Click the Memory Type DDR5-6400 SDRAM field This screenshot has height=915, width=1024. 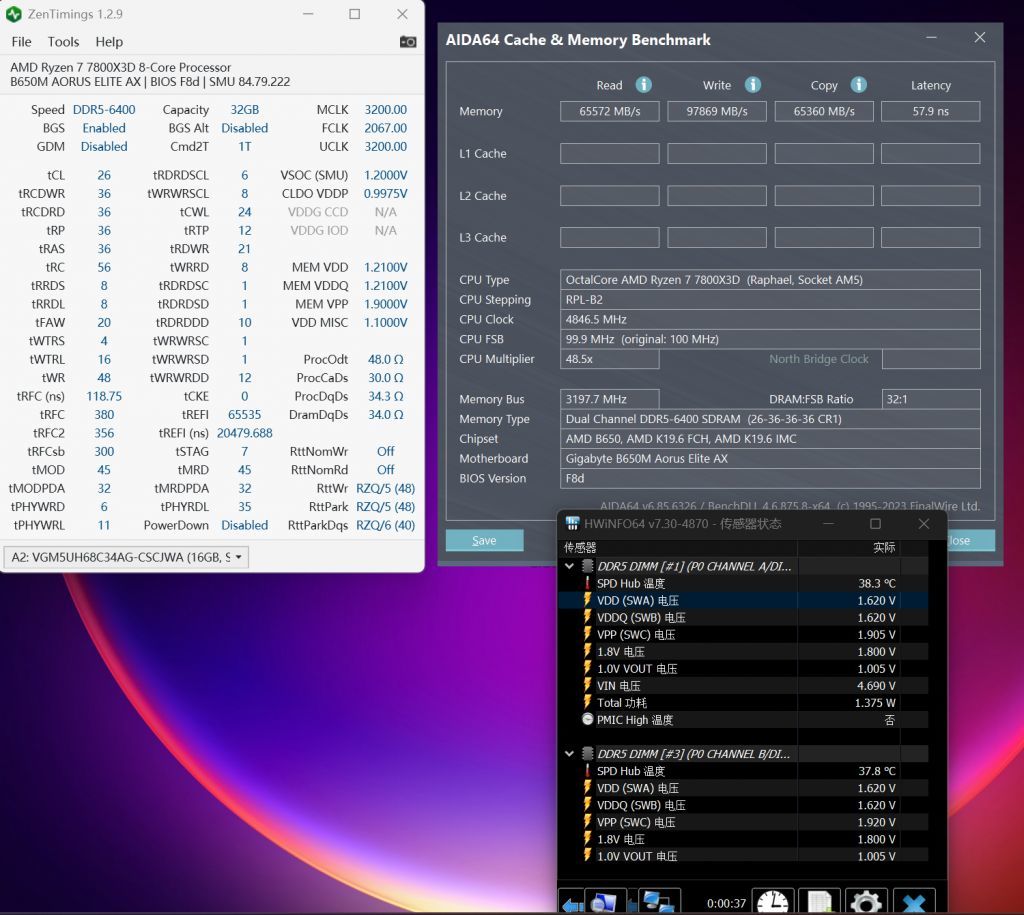click(x=770, y=419)
